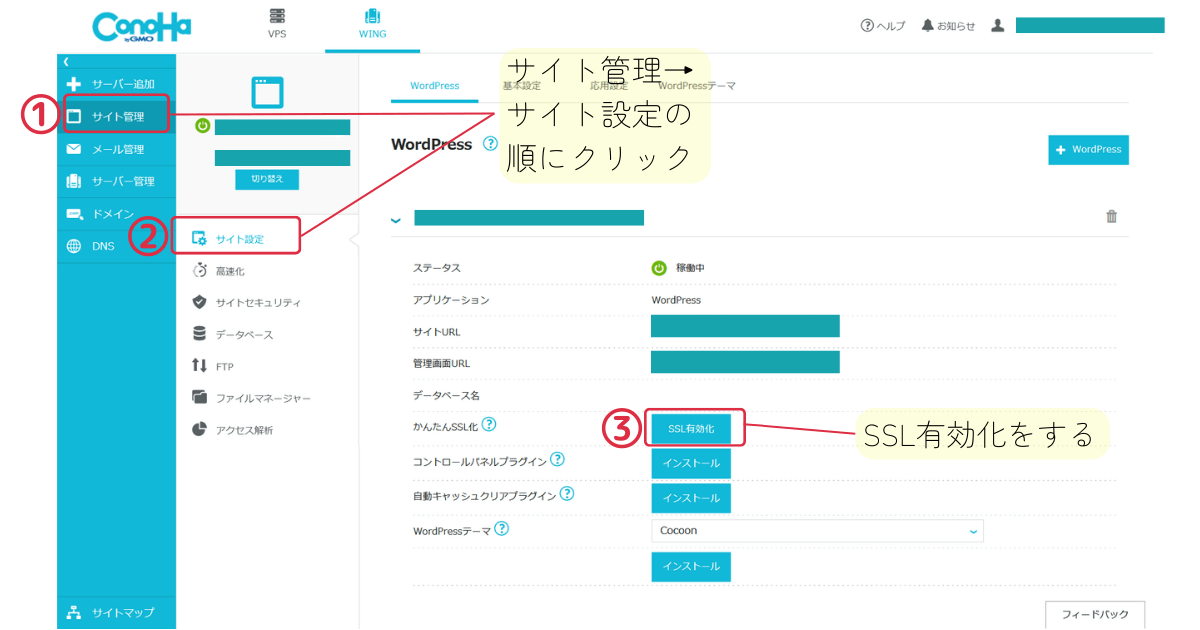Collapse the site details chevron
This screenshot has width=1200, height=630.
[x=396, y=219]
